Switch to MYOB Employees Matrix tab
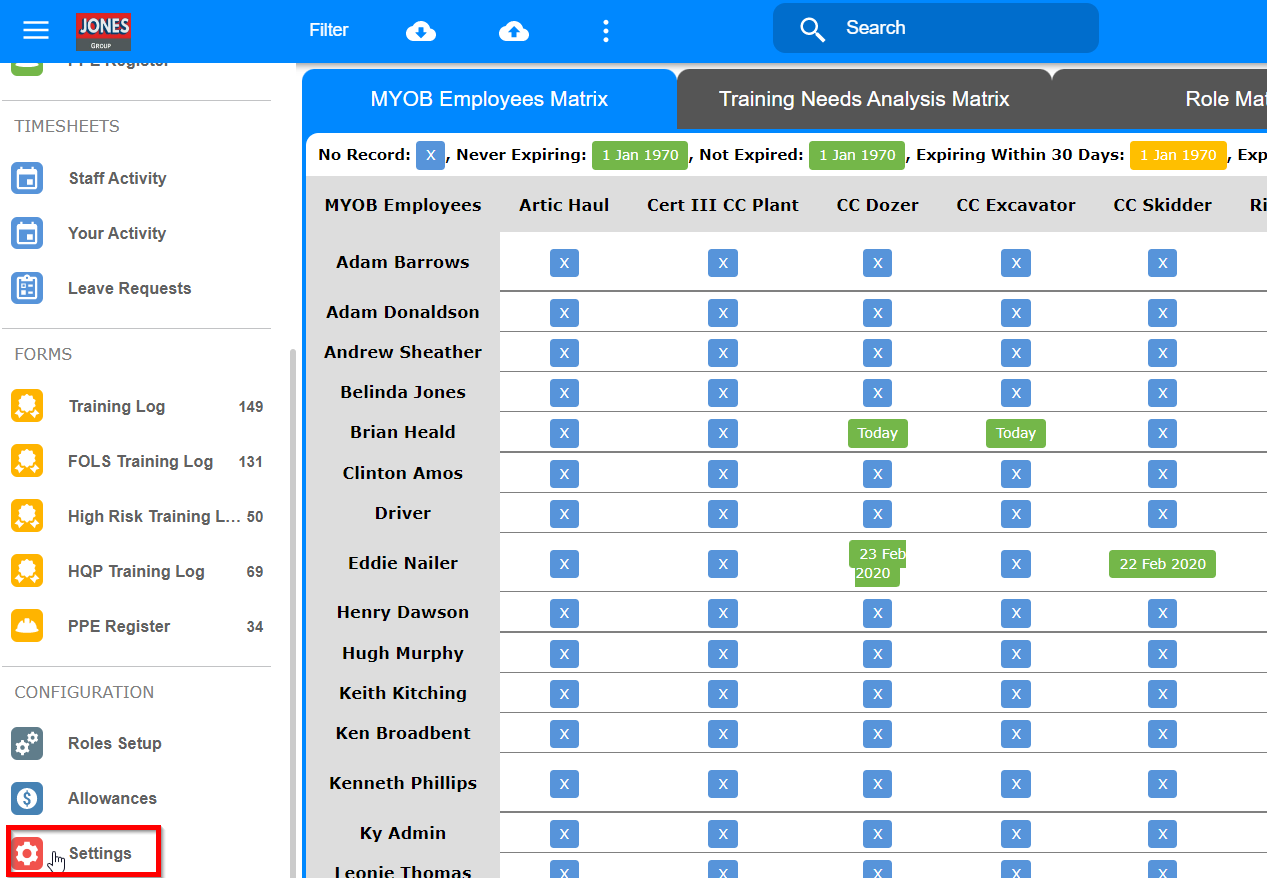The image size is (1267, 878). coord(489,99)
